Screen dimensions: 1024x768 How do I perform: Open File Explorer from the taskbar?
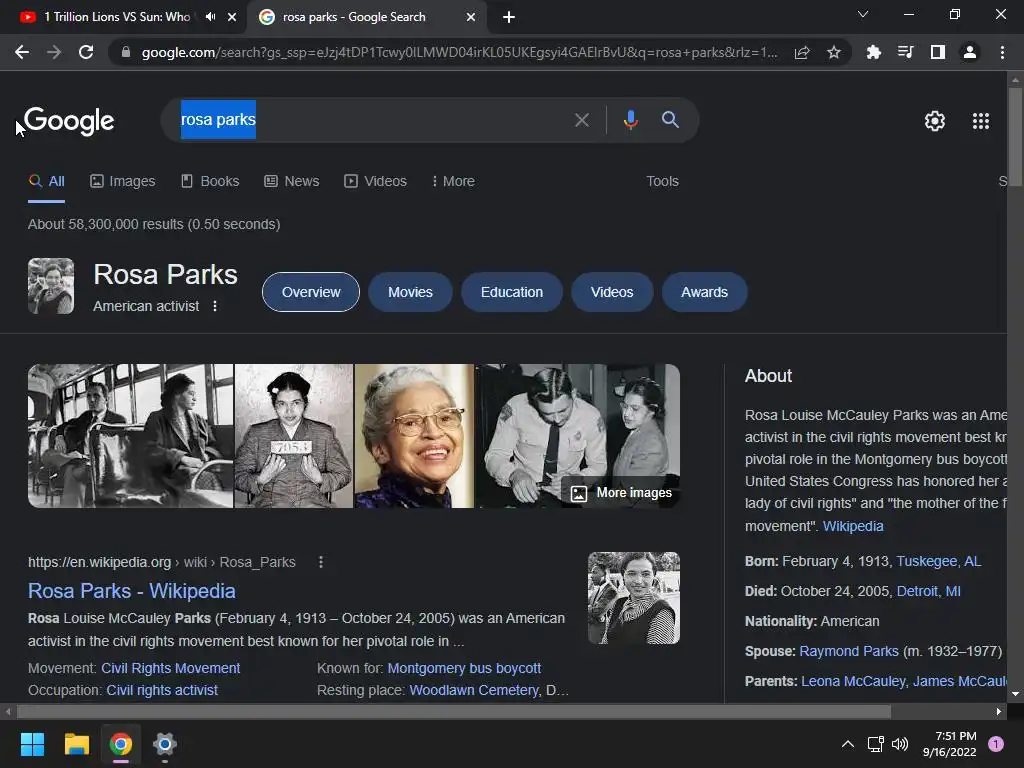[x=76, y=744]
